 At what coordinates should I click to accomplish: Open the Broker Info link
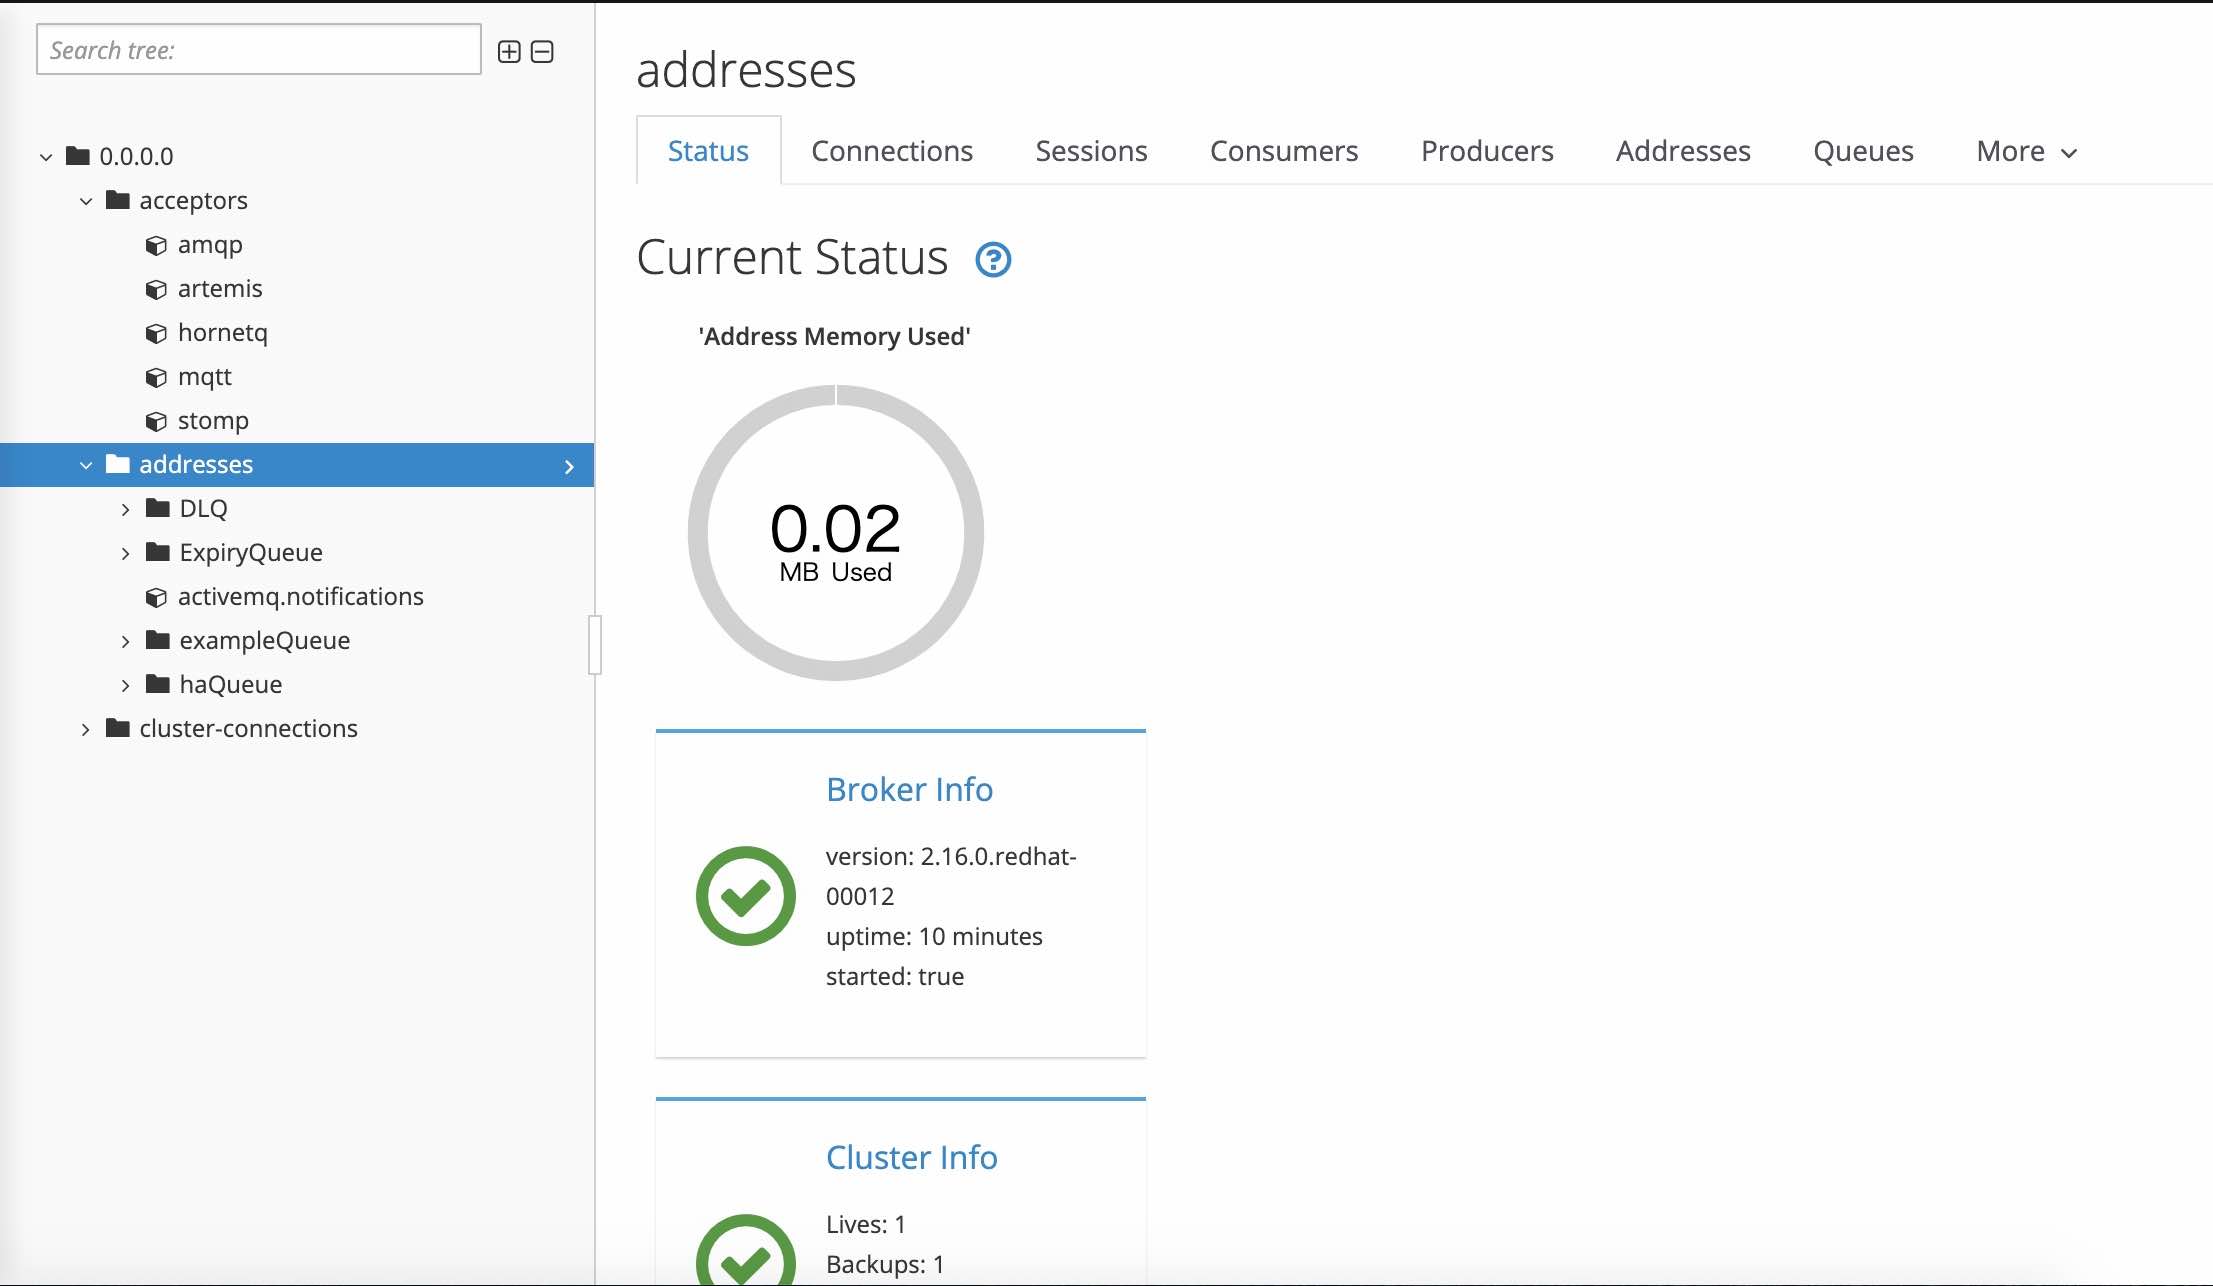909,789
